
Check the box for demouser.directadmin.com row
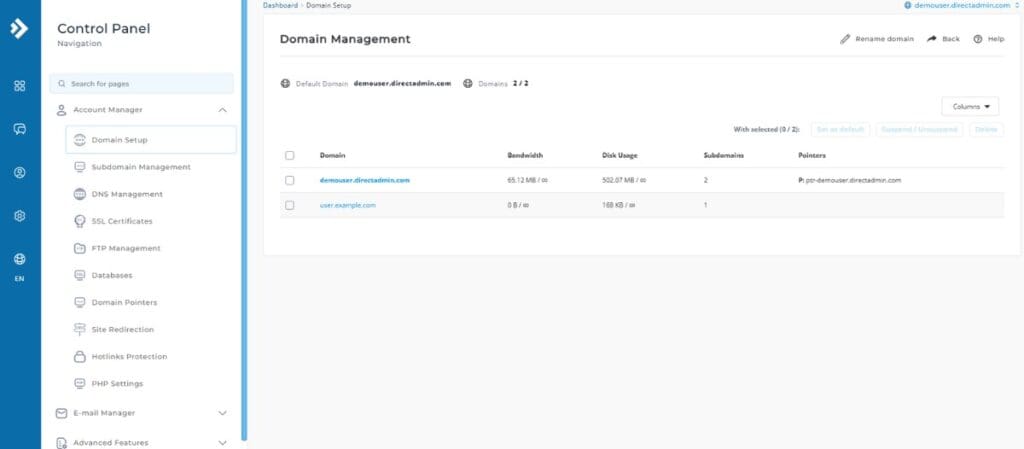point(290,180)
